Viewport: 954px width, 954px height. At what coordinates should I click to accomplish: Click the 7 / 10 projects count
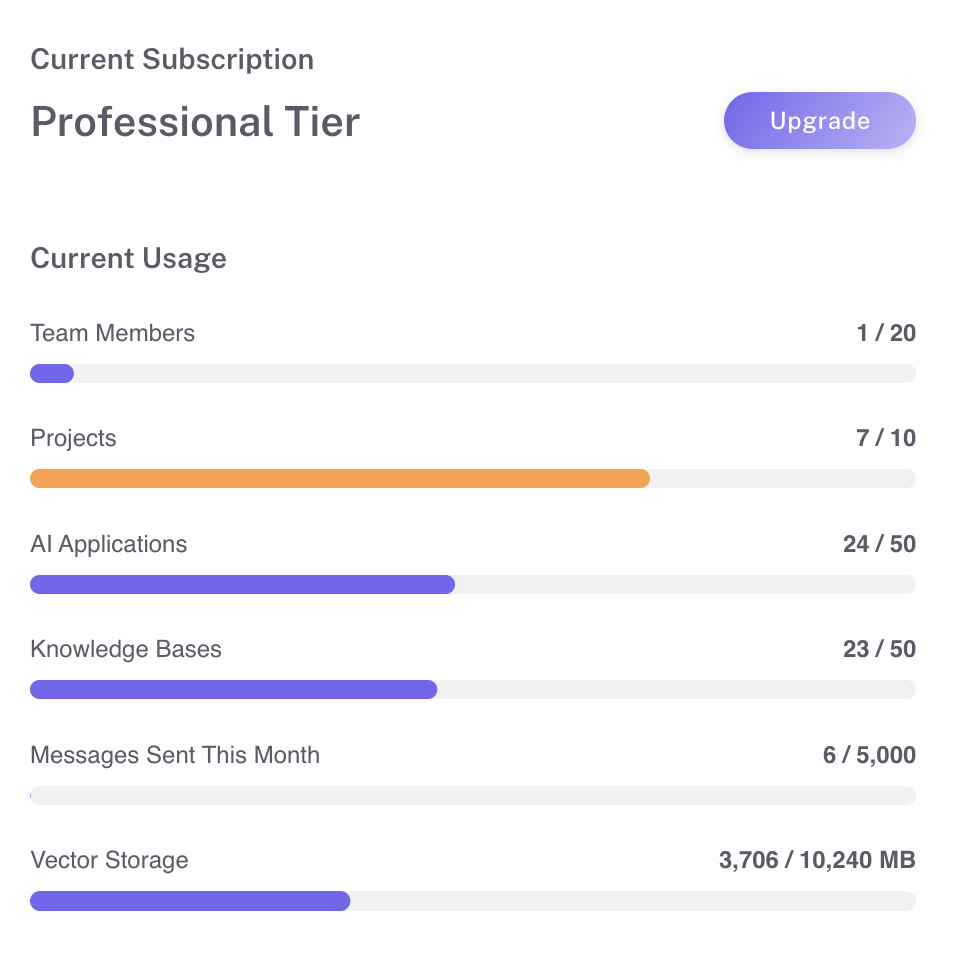[x=886, y=438]
